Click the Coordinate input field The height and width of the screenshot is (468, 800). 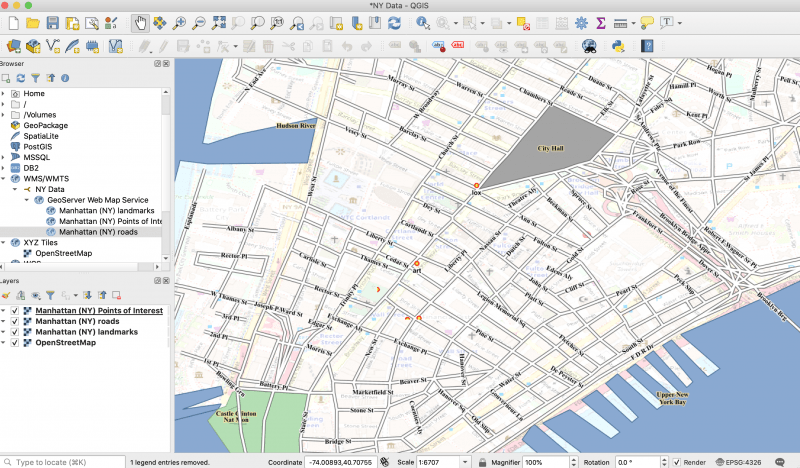[x=340, y=462]
